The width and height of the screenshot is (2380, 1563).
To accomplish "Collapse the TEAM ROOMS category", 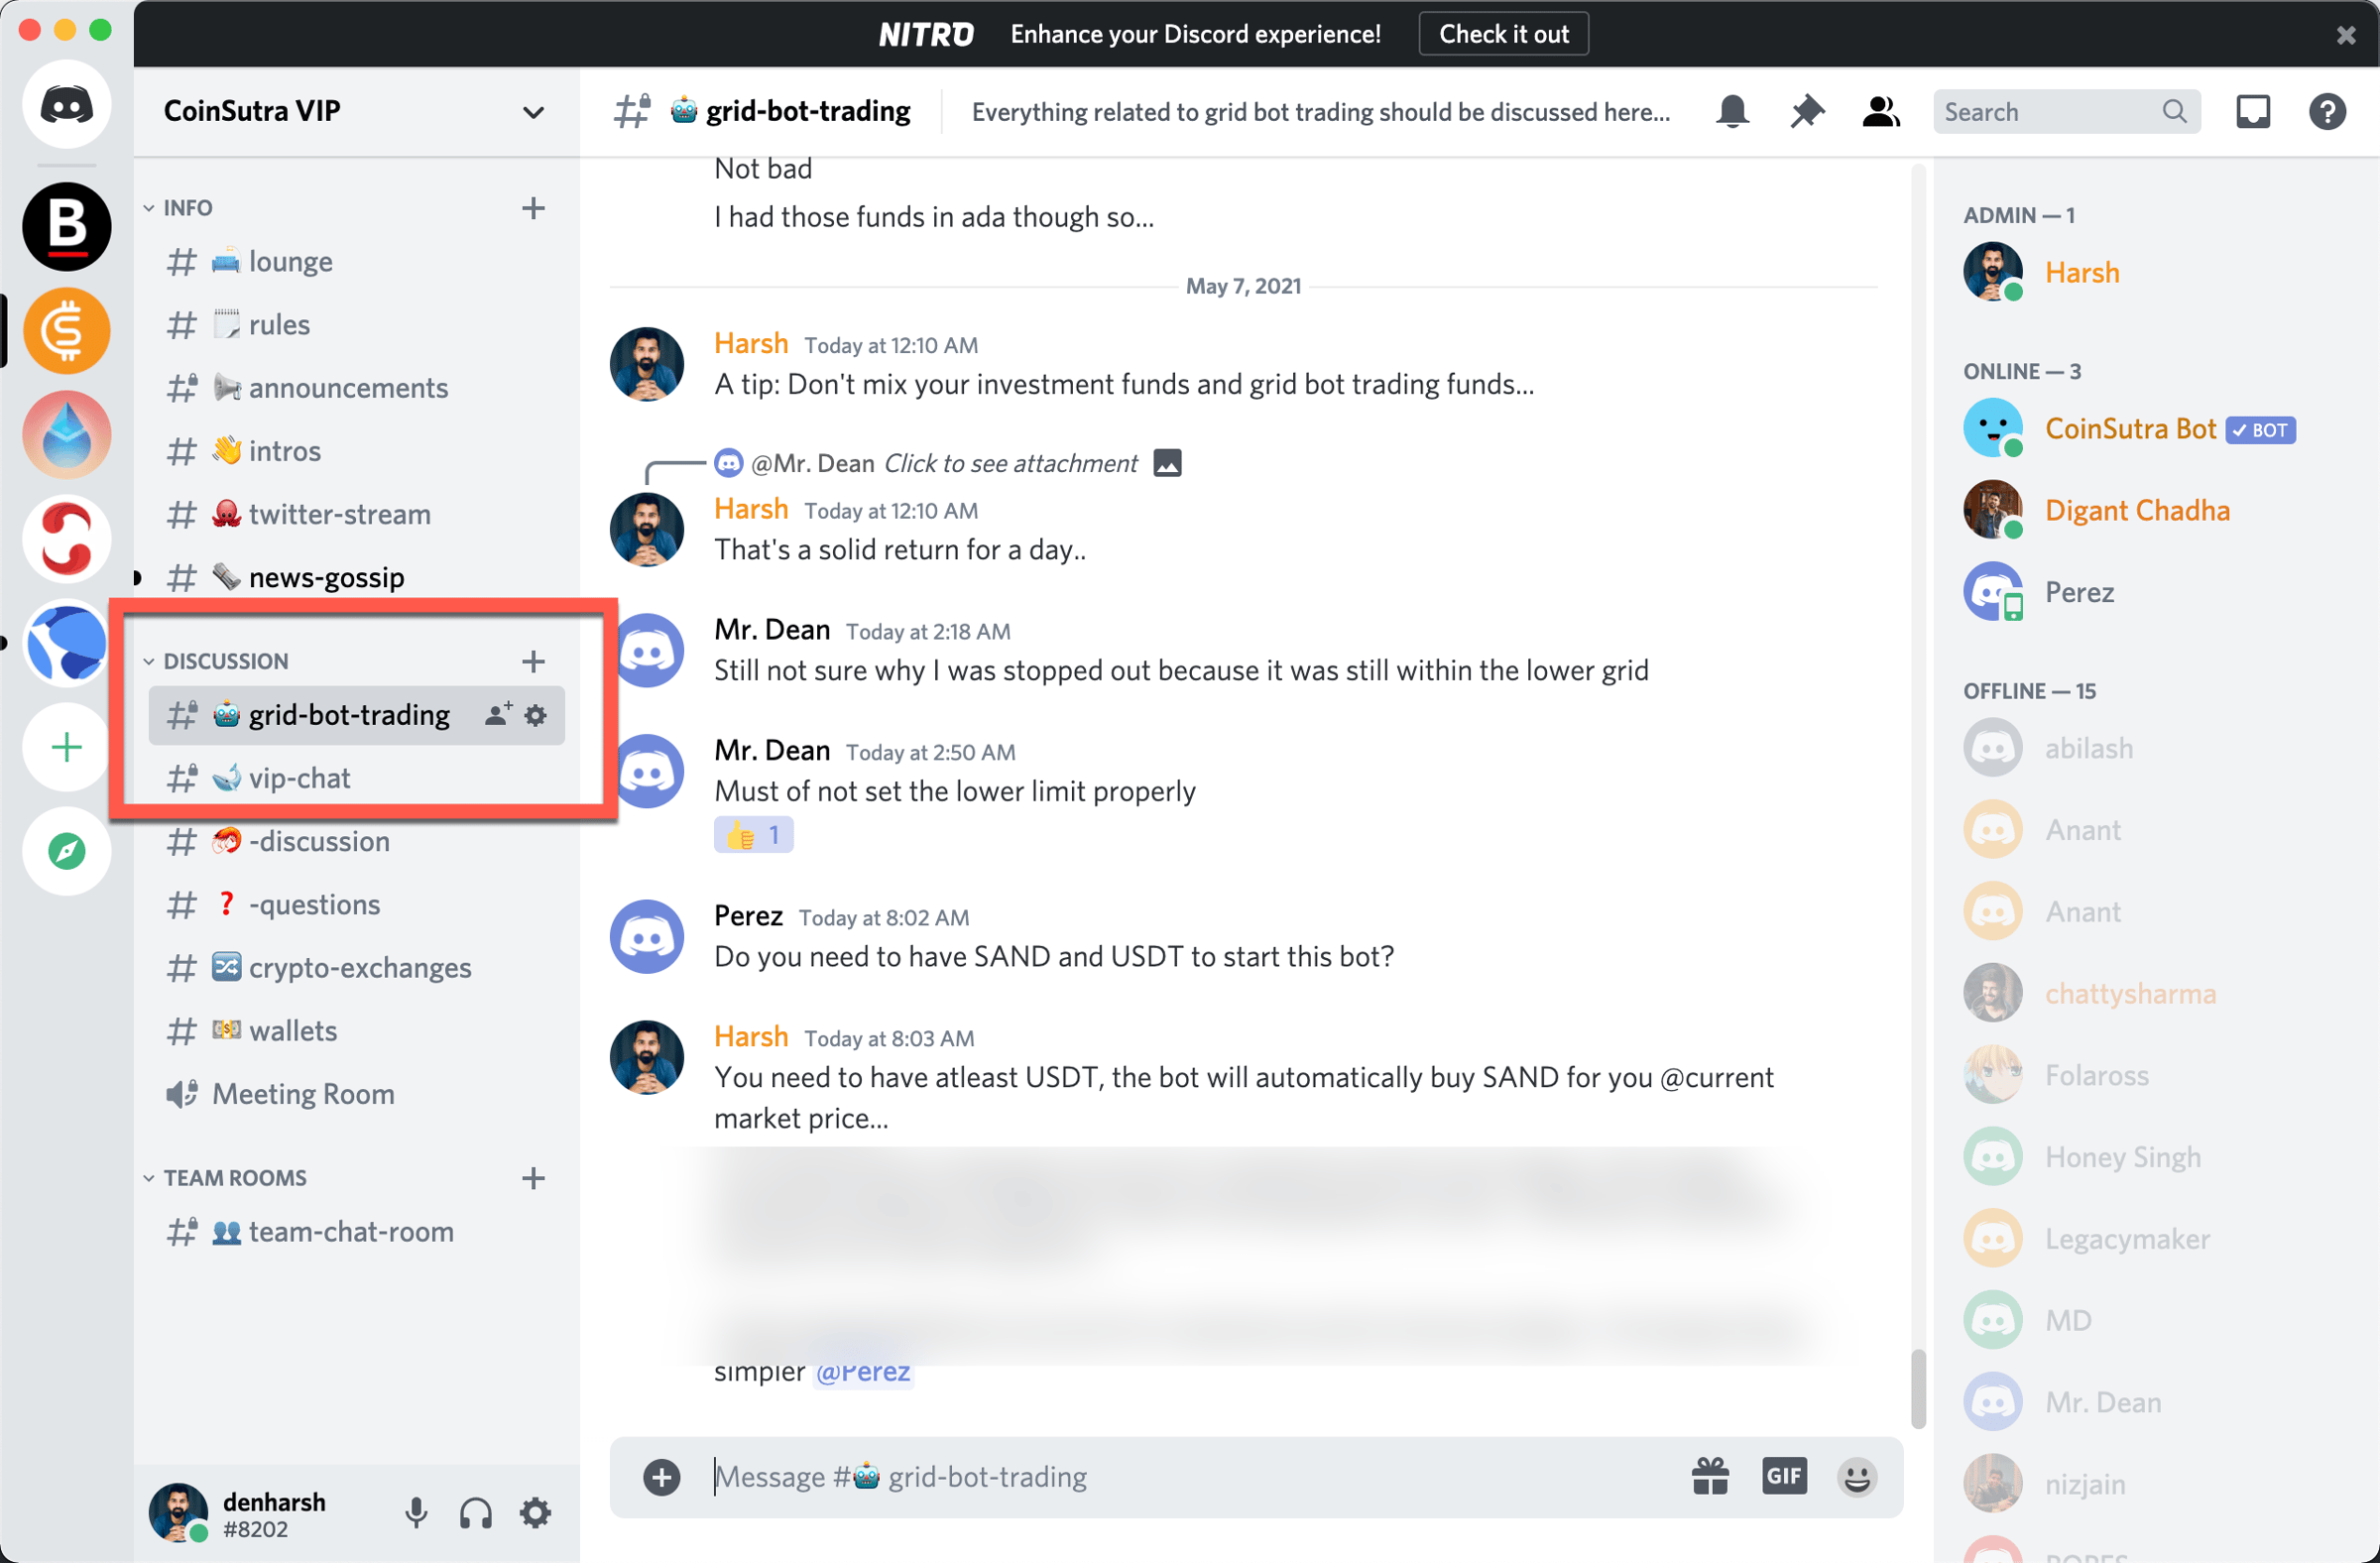I will pos(234,1177).
